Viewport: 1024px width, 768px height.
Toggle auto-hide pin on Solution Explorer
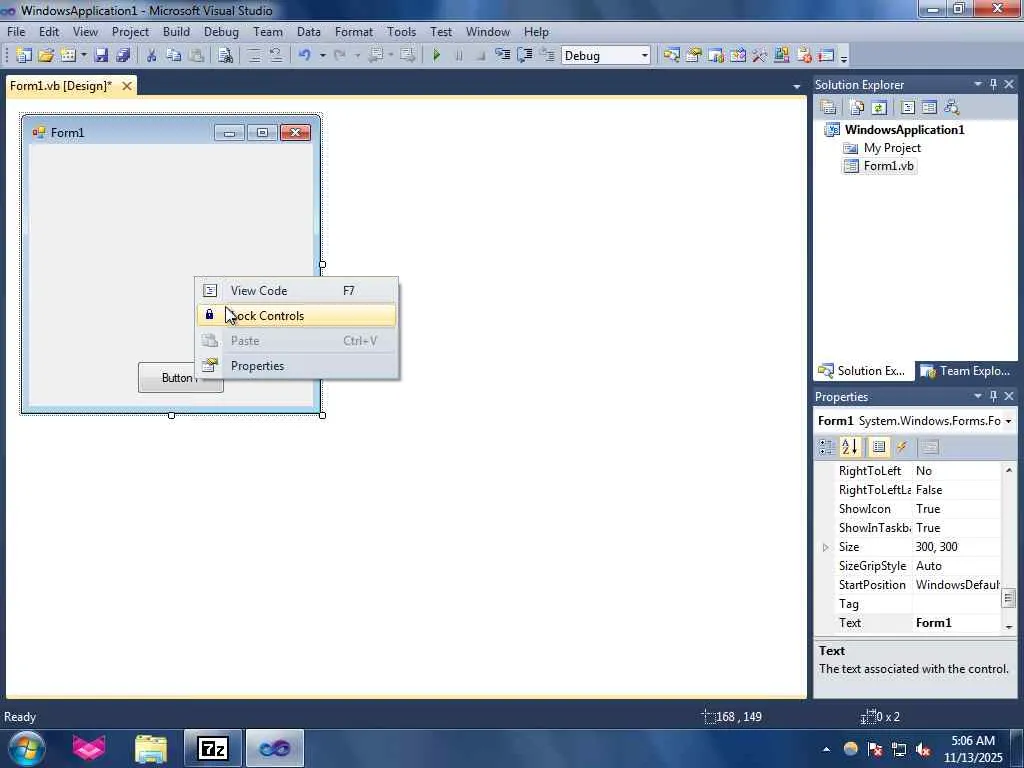click(x=993, y=84)
